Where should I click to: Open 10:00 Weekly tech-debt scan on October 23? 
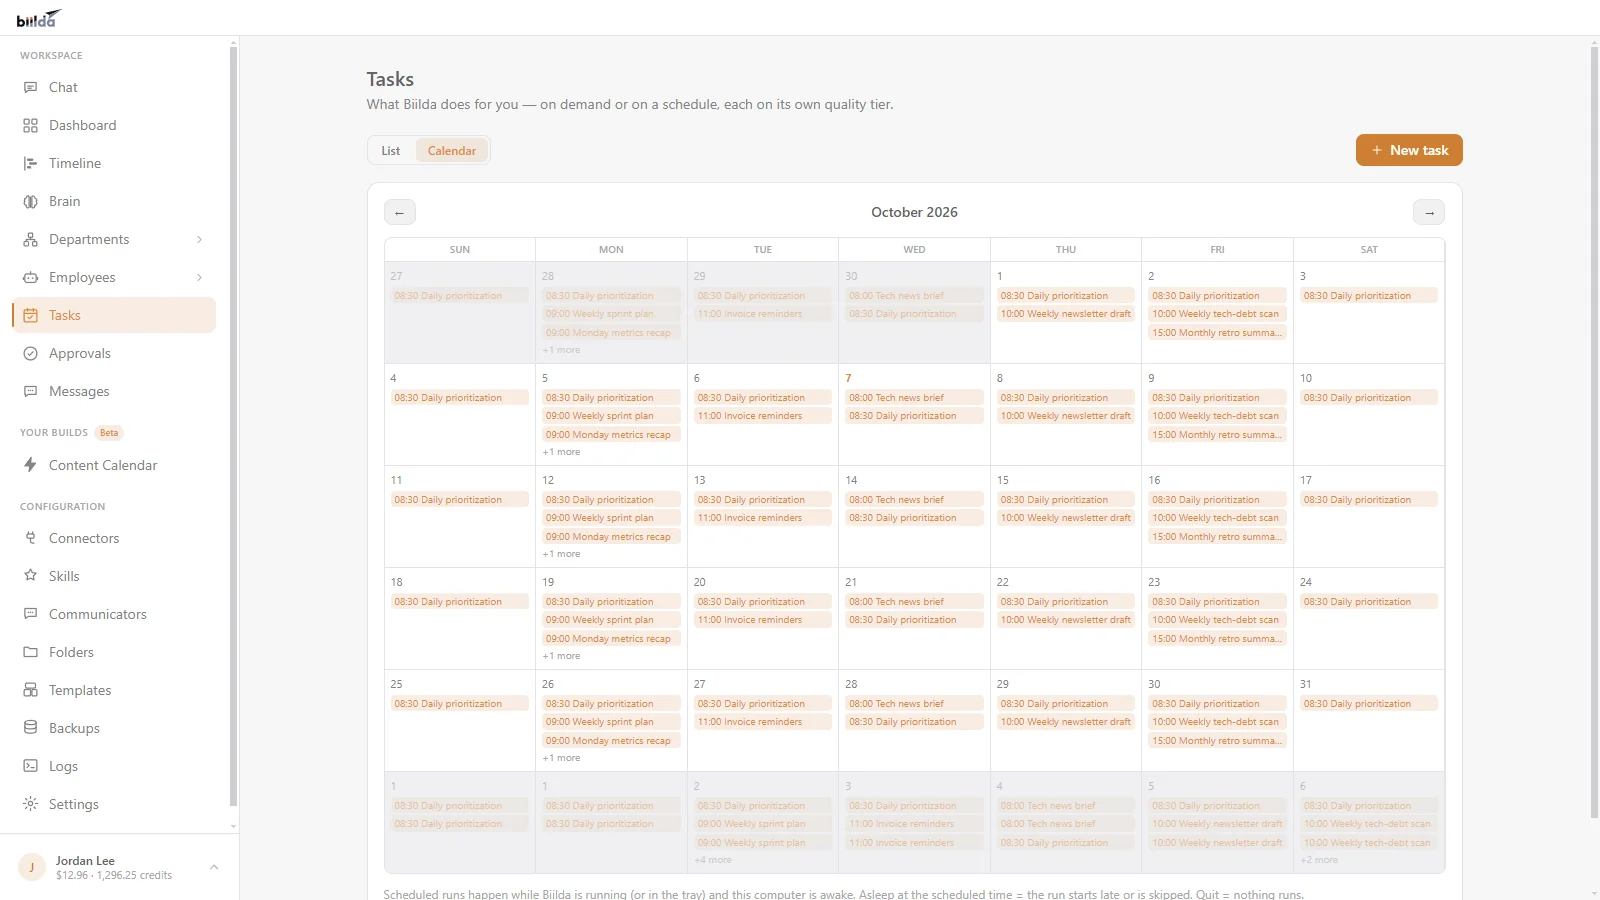1217,620
